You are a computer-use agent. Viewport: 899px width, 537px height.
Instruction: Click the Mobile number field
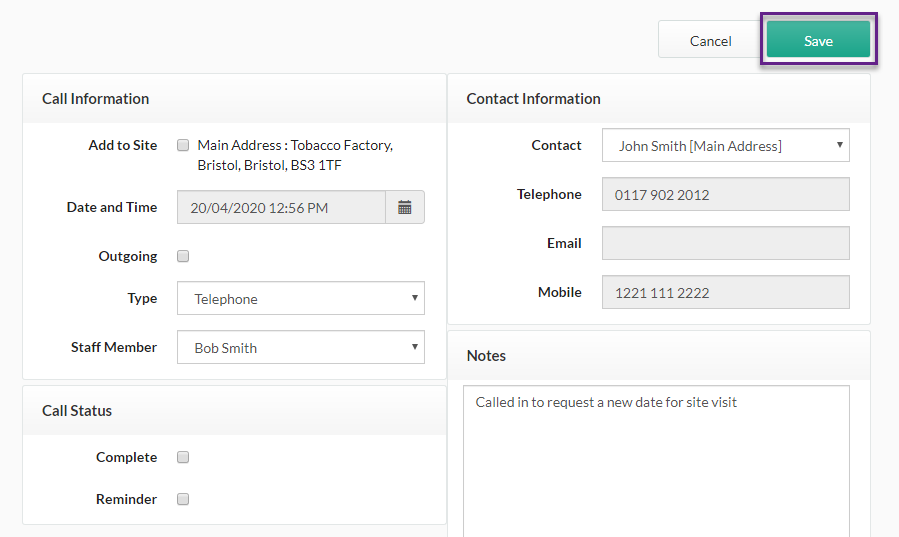pyautogui.click(x=726, y=292)
